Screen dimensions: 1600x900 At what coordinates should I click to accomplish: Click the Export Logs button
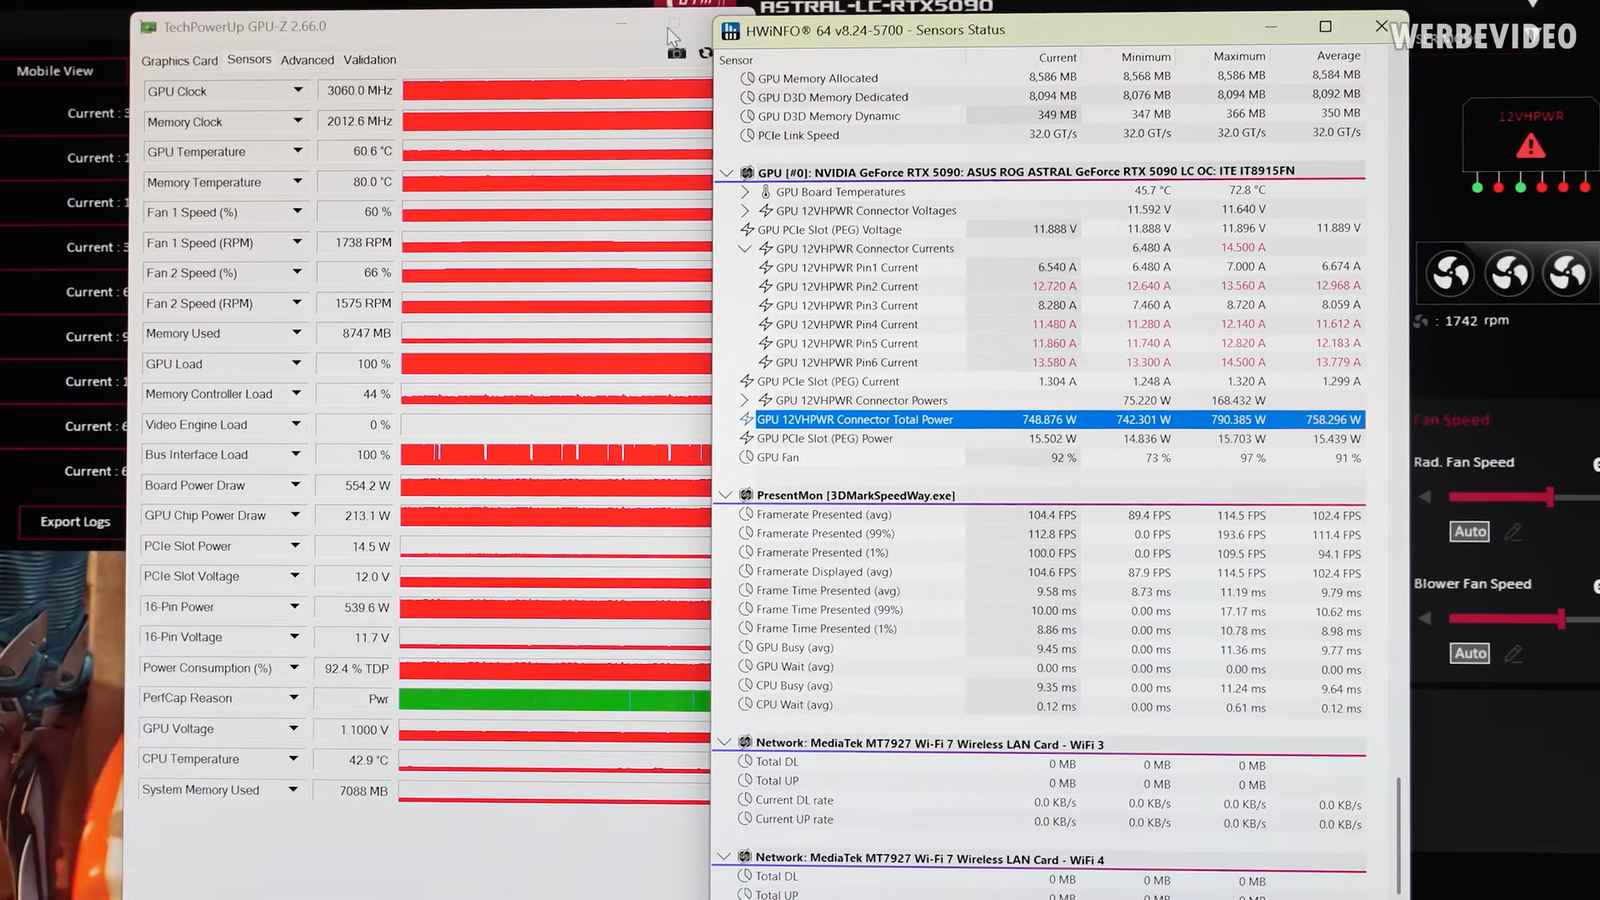[x=75, y=522]
